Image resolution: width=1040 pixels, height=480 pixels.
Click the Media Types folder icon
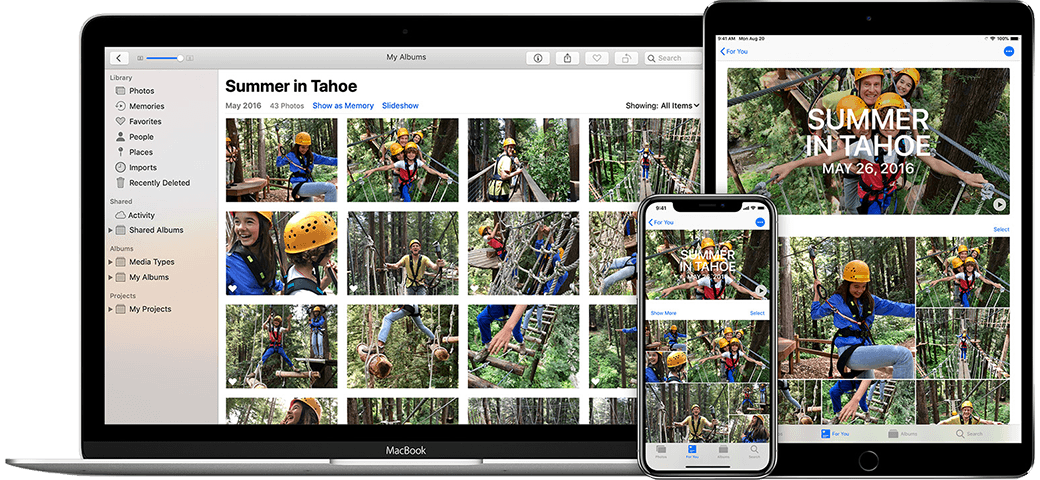click(121, 262)
